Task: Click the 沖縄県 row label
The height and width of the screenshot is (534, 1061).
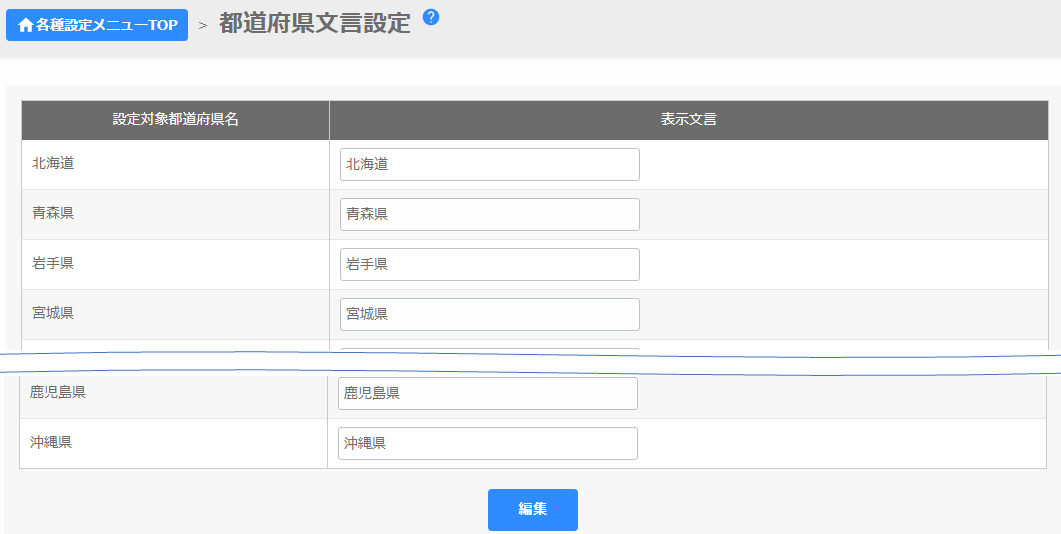Action: (51, 442)
